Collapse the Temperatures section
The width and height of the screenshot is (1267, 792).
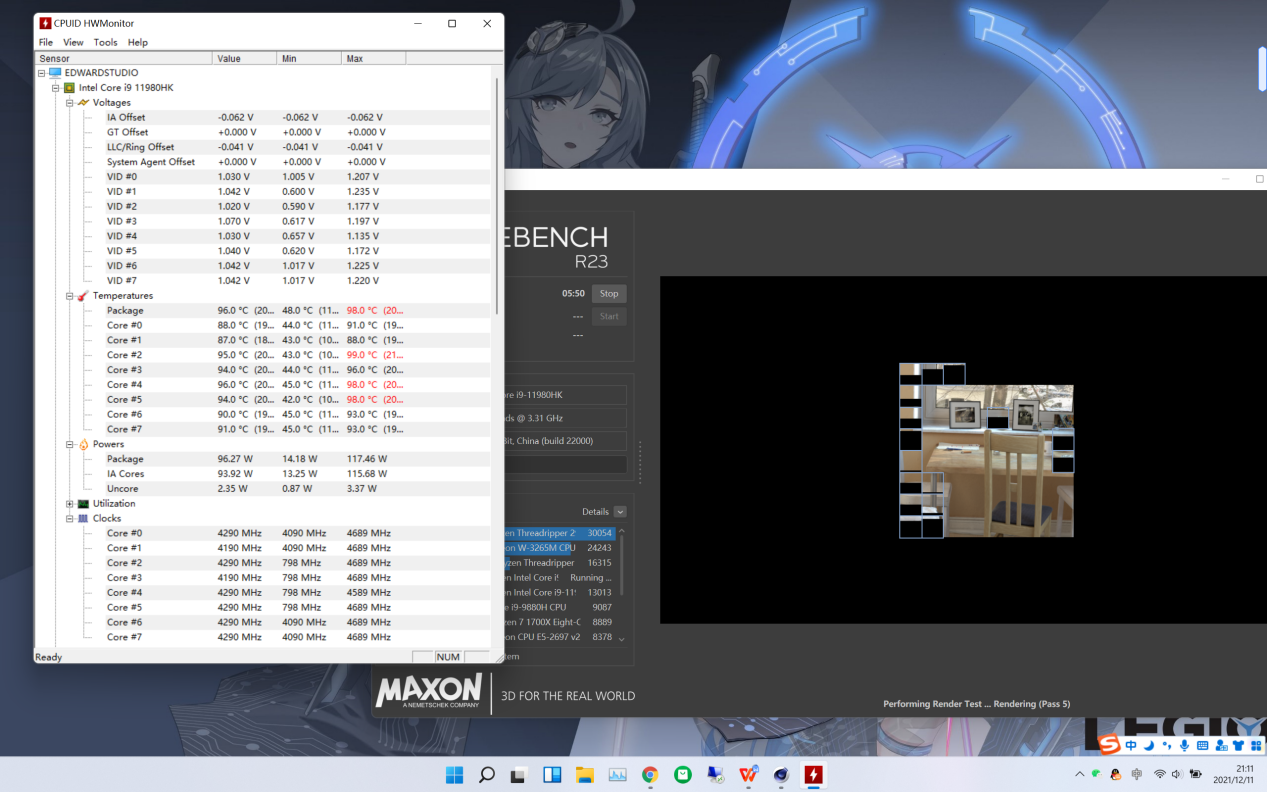pyautogui.click(x=69, y=296)
